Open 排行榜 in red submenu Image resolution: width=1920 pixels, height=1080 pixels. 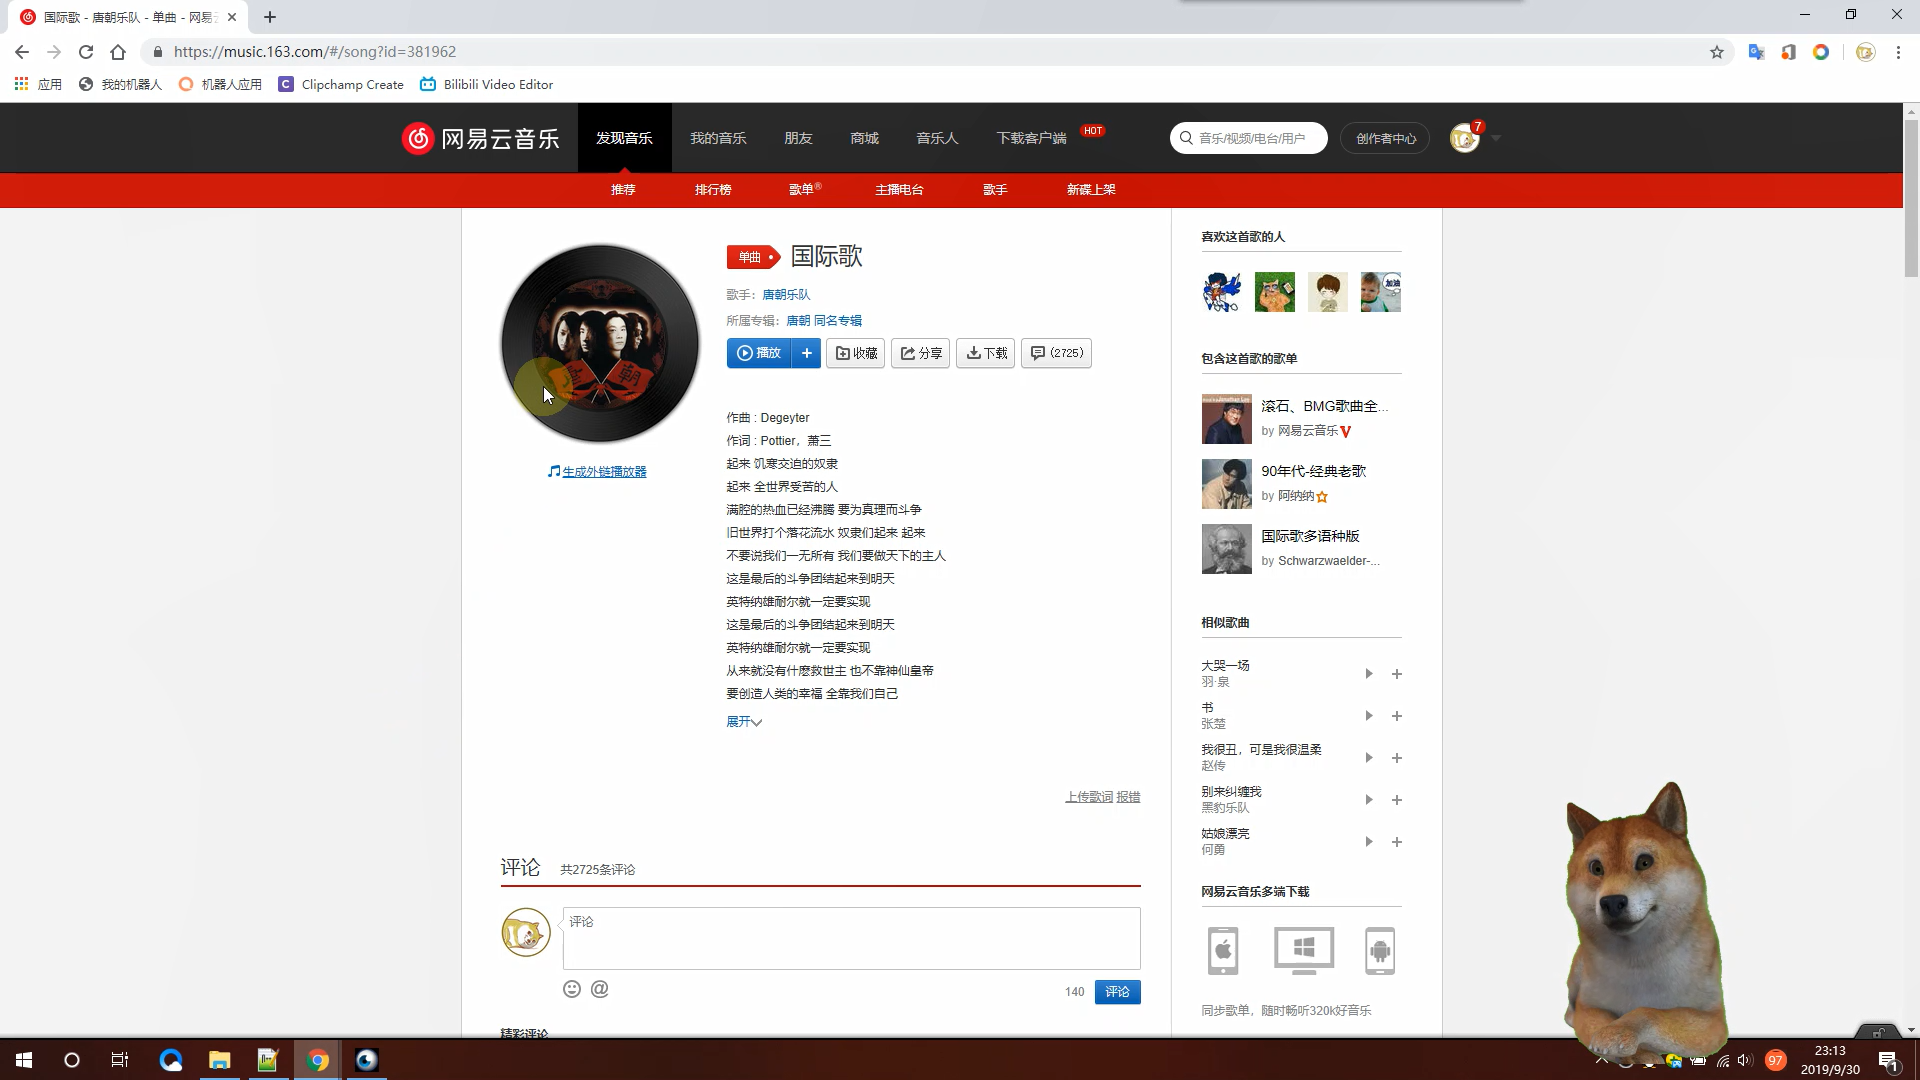click(713, 190)
